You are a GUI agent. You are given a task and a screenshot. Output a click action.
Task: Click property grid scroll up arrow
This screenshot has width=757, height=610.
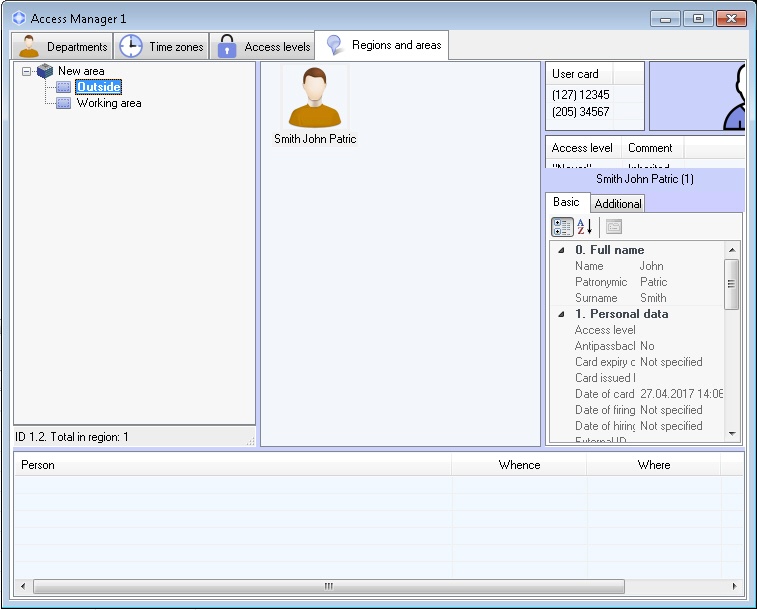(x=732, y=250)
